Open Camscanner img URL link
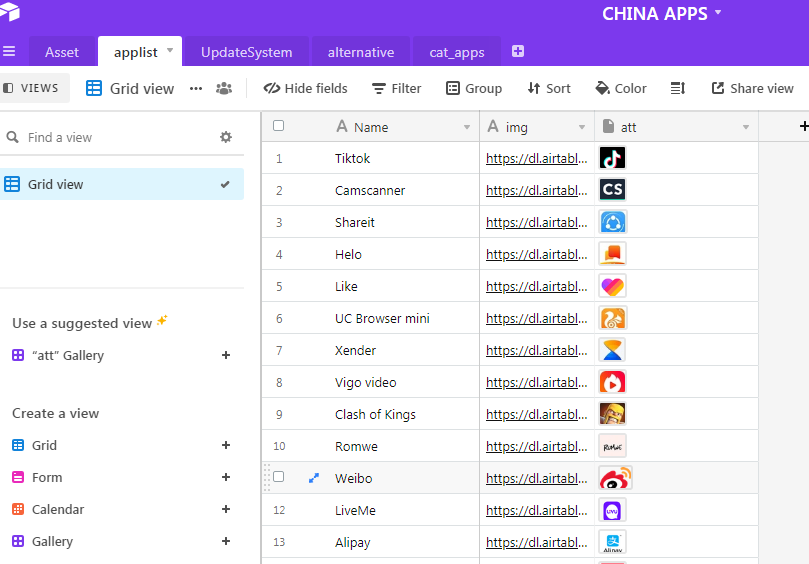This screenshot has height=564, width=809. point(537,190)
